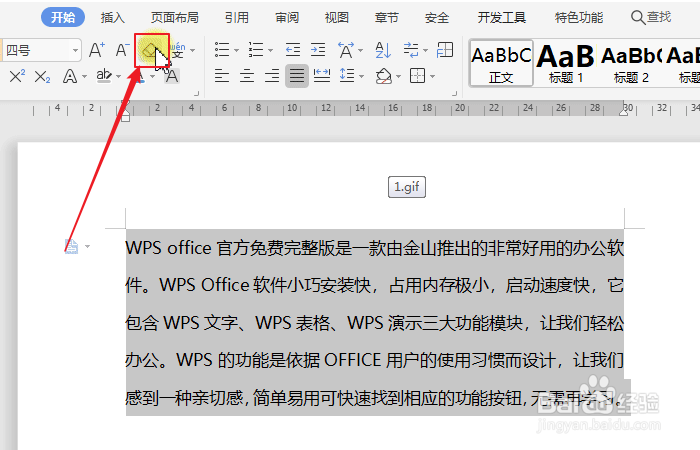Viewport: 700px width, 450px height.
Task: Expand the line spacing dropdown arrow
Action: 361,77
